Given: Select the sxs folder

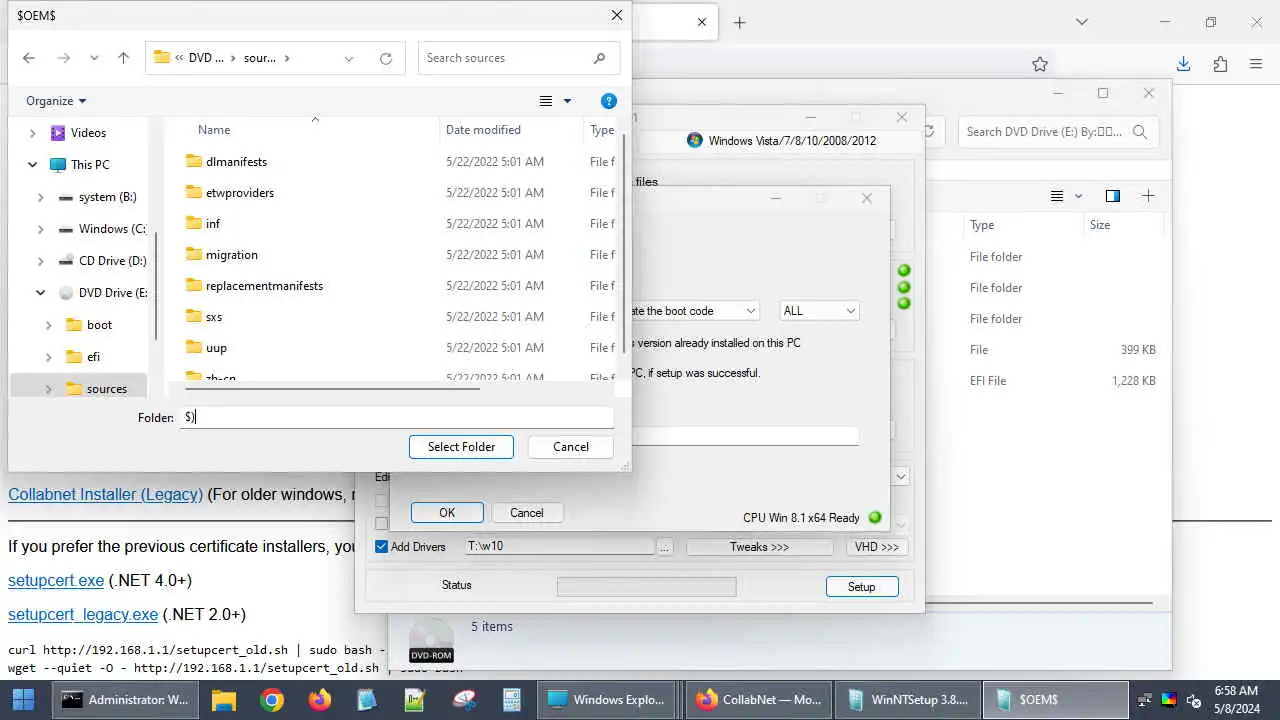Looking at the screenshot, I should tap(214, 317).
